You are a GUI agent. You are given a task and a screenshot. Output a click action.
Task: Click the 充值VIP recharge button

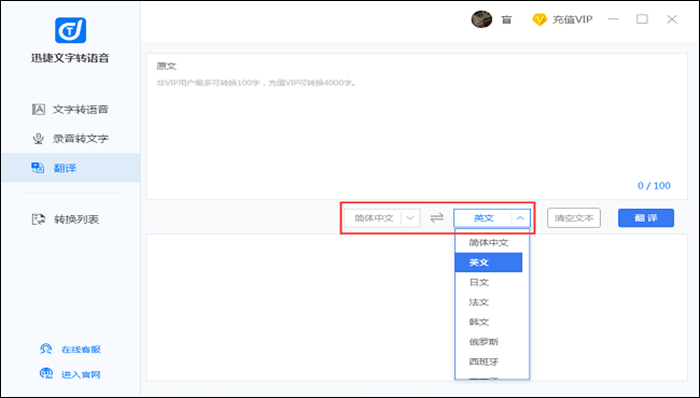coord(562,20)
